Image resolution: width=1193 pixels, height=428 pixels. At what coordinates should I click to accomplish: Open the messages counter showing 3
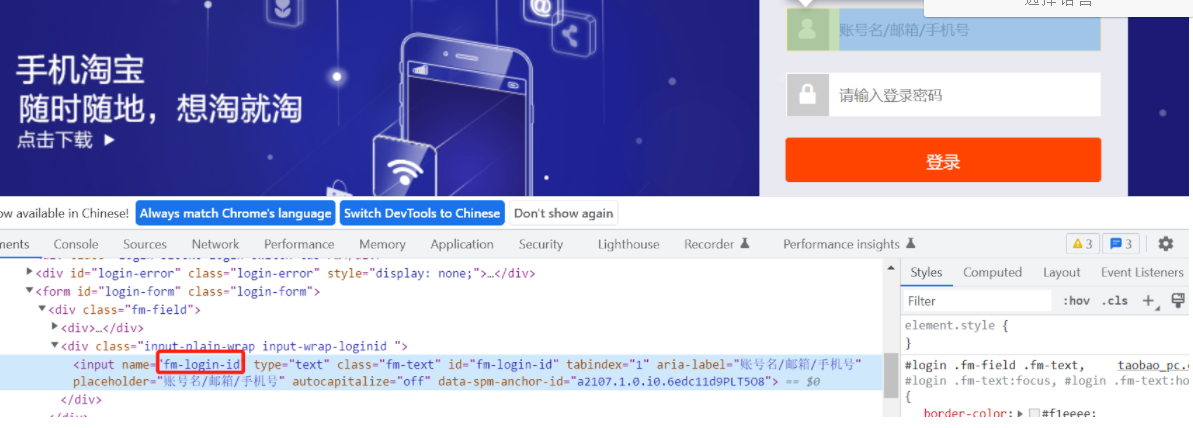(x=1121, y=244)
